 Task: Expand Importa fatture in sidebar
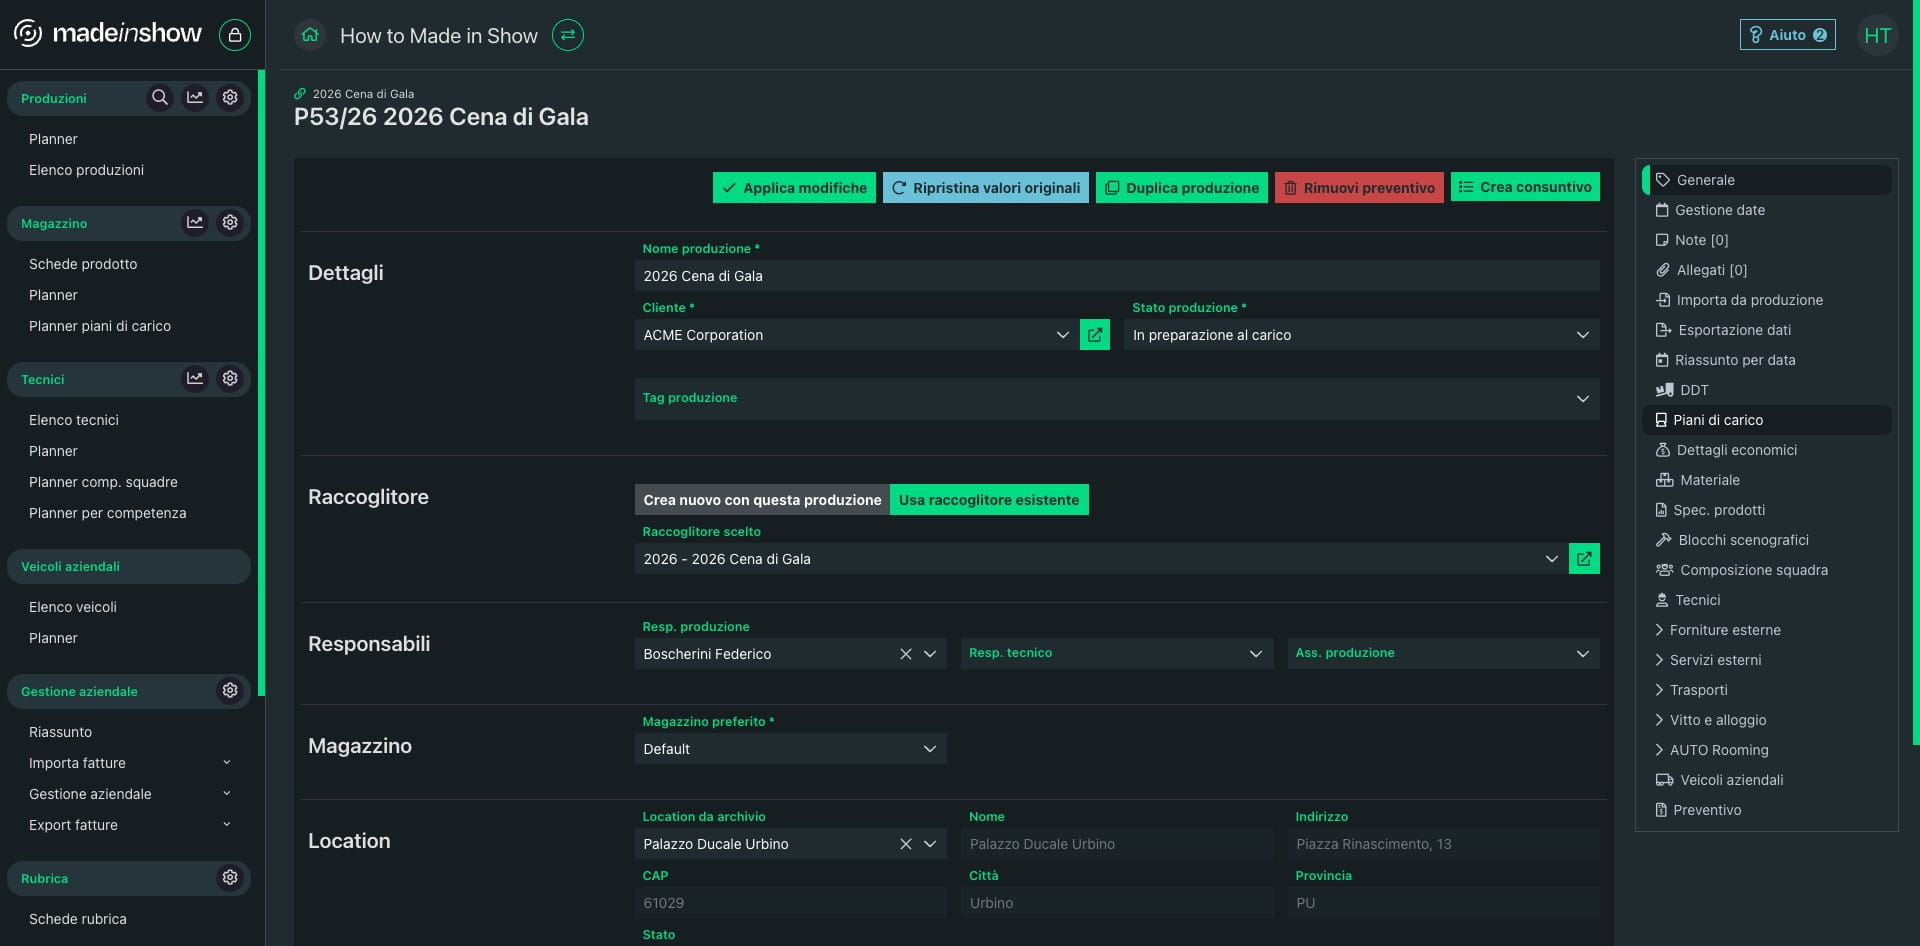[x=130, y=763]
